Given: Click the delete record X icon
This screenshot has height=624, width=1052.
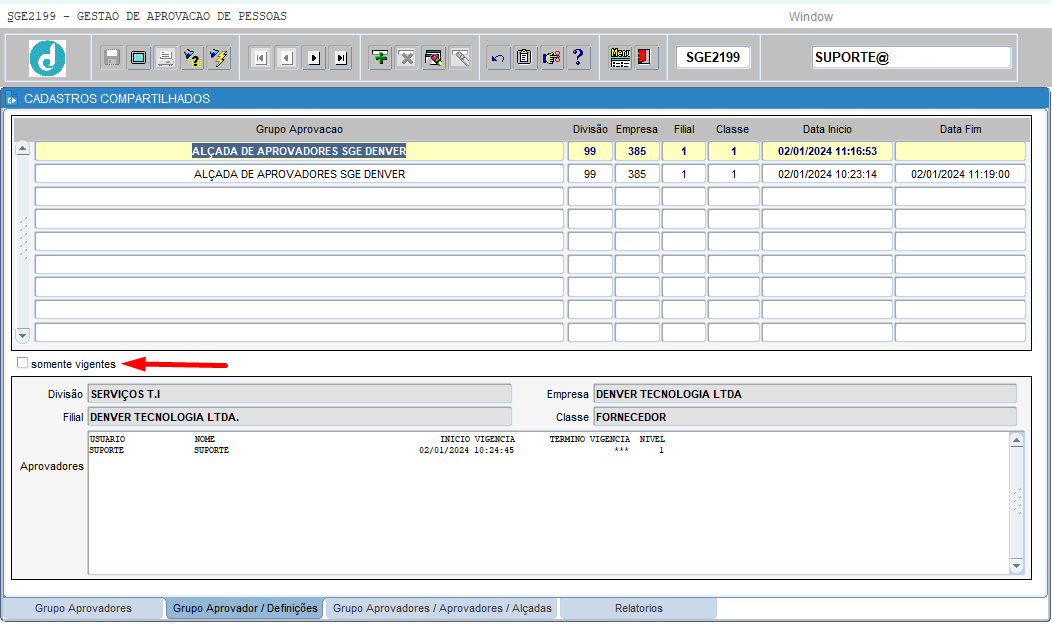Looking at the screenshot, I should (407, 58).
